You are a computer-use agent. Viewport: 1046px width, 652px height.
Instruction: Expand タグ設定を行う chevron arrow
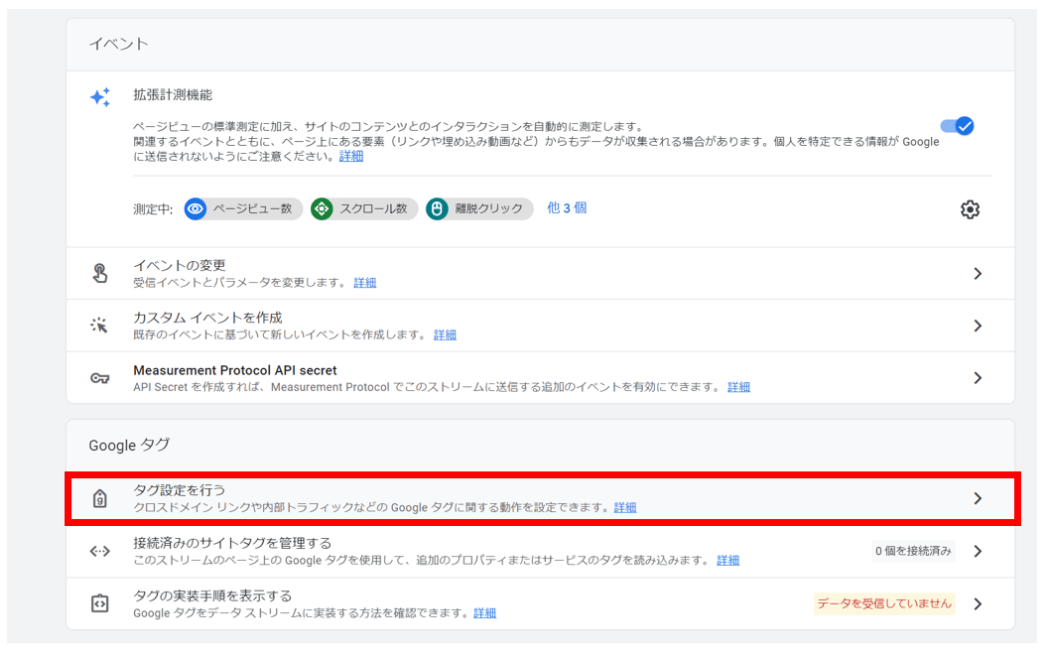coord(977,499)
